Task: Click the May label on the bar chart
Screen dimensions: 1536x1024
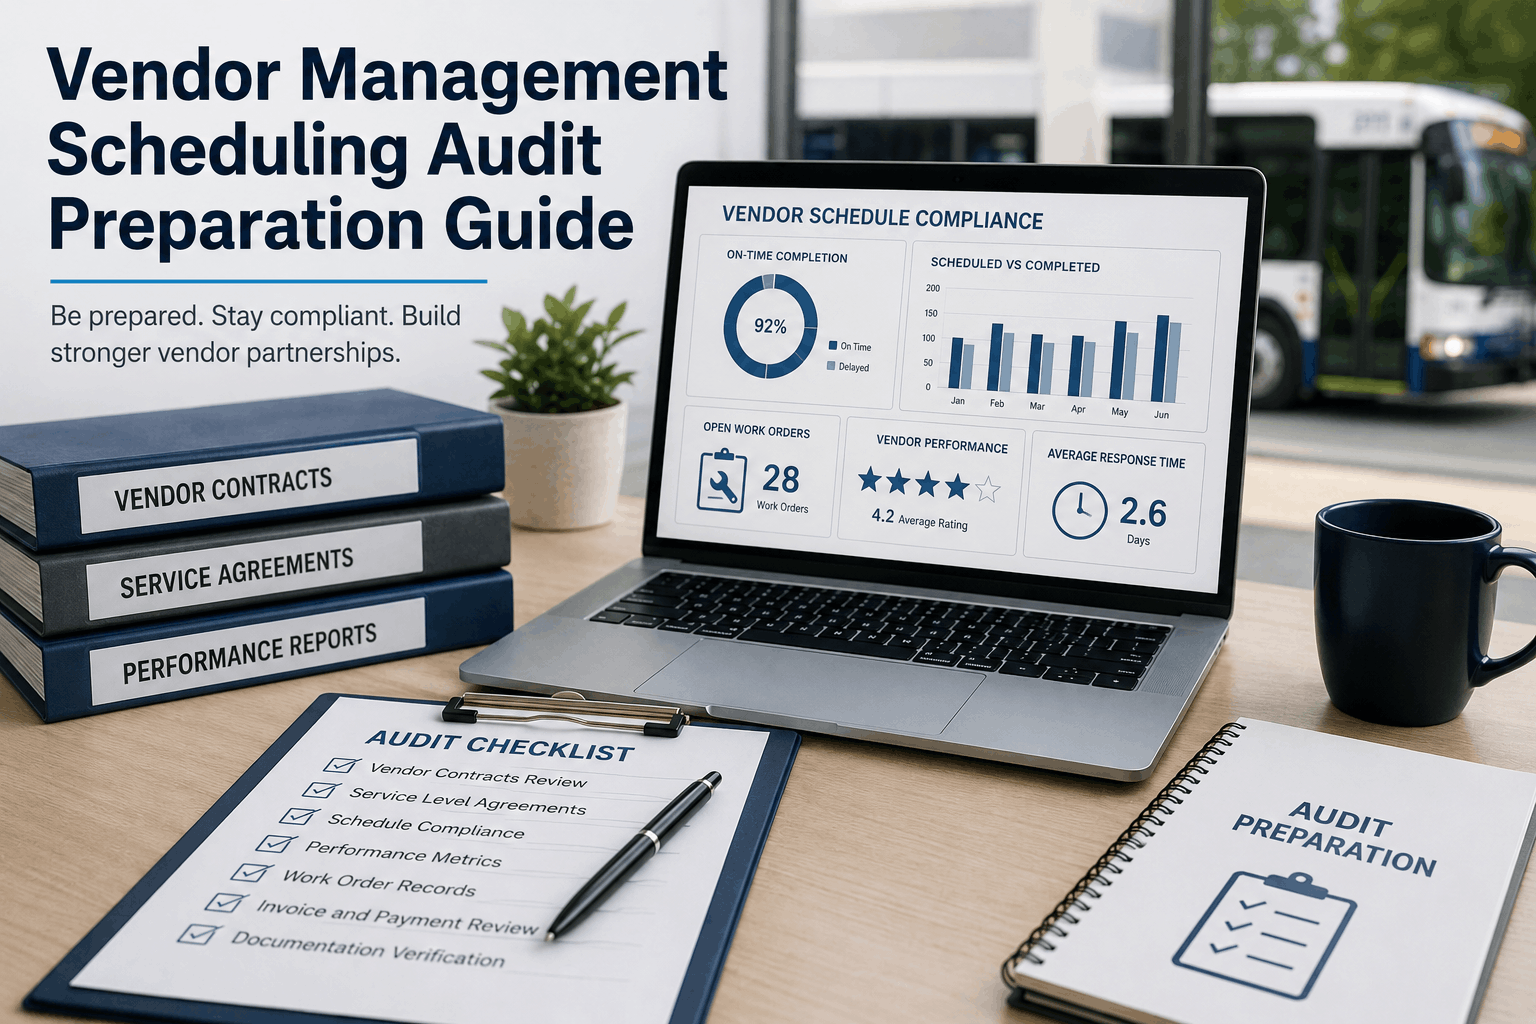Action: [1119, 412]
